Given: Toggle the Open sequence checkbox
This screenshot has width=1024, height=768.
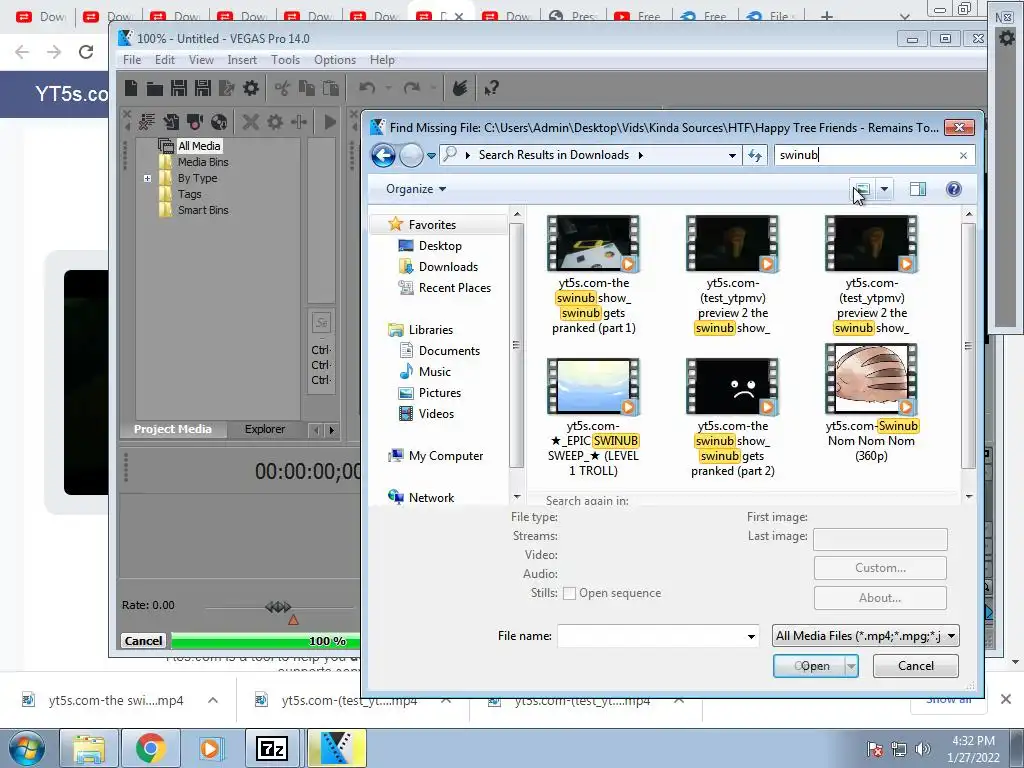Looking at the screenshot, I should coord(569,594).
